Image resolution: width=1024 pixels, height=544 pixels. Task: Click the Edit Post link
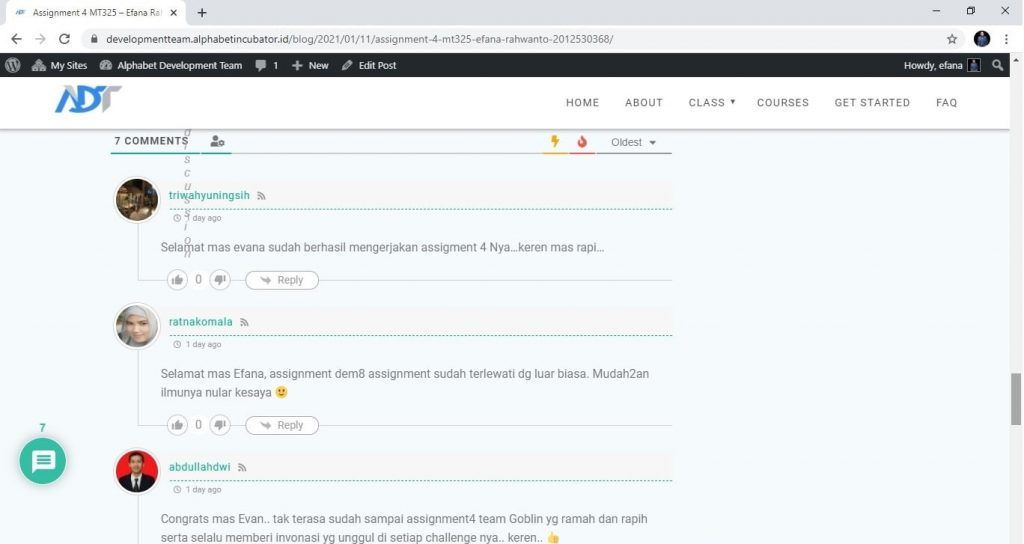pos(369,65)
